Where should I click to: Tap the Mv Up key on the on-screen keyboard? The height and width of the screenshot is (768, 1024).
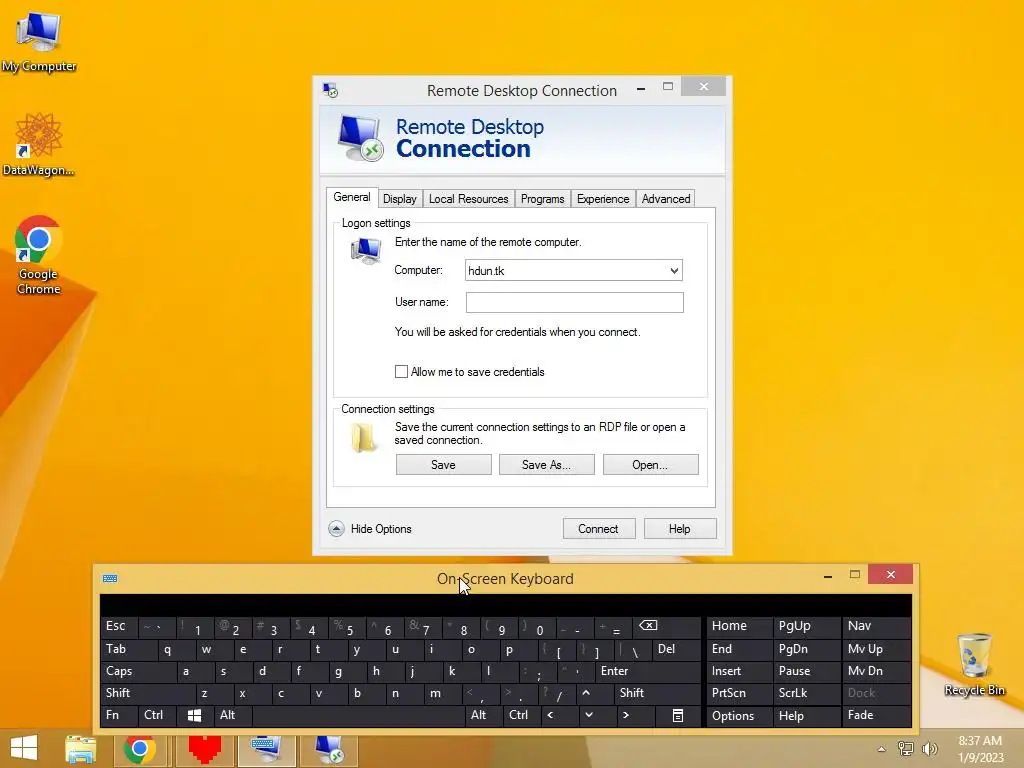coord(876,649)
